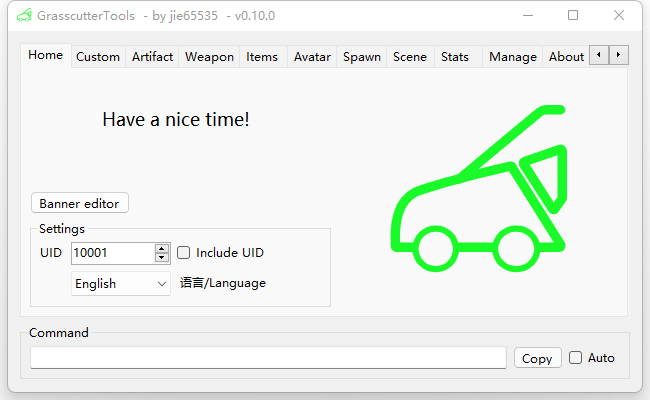Image resolution: width=650 pixels, height=400 pixels.
Task: Click the Banner editor button
Action: click(79, 203)
